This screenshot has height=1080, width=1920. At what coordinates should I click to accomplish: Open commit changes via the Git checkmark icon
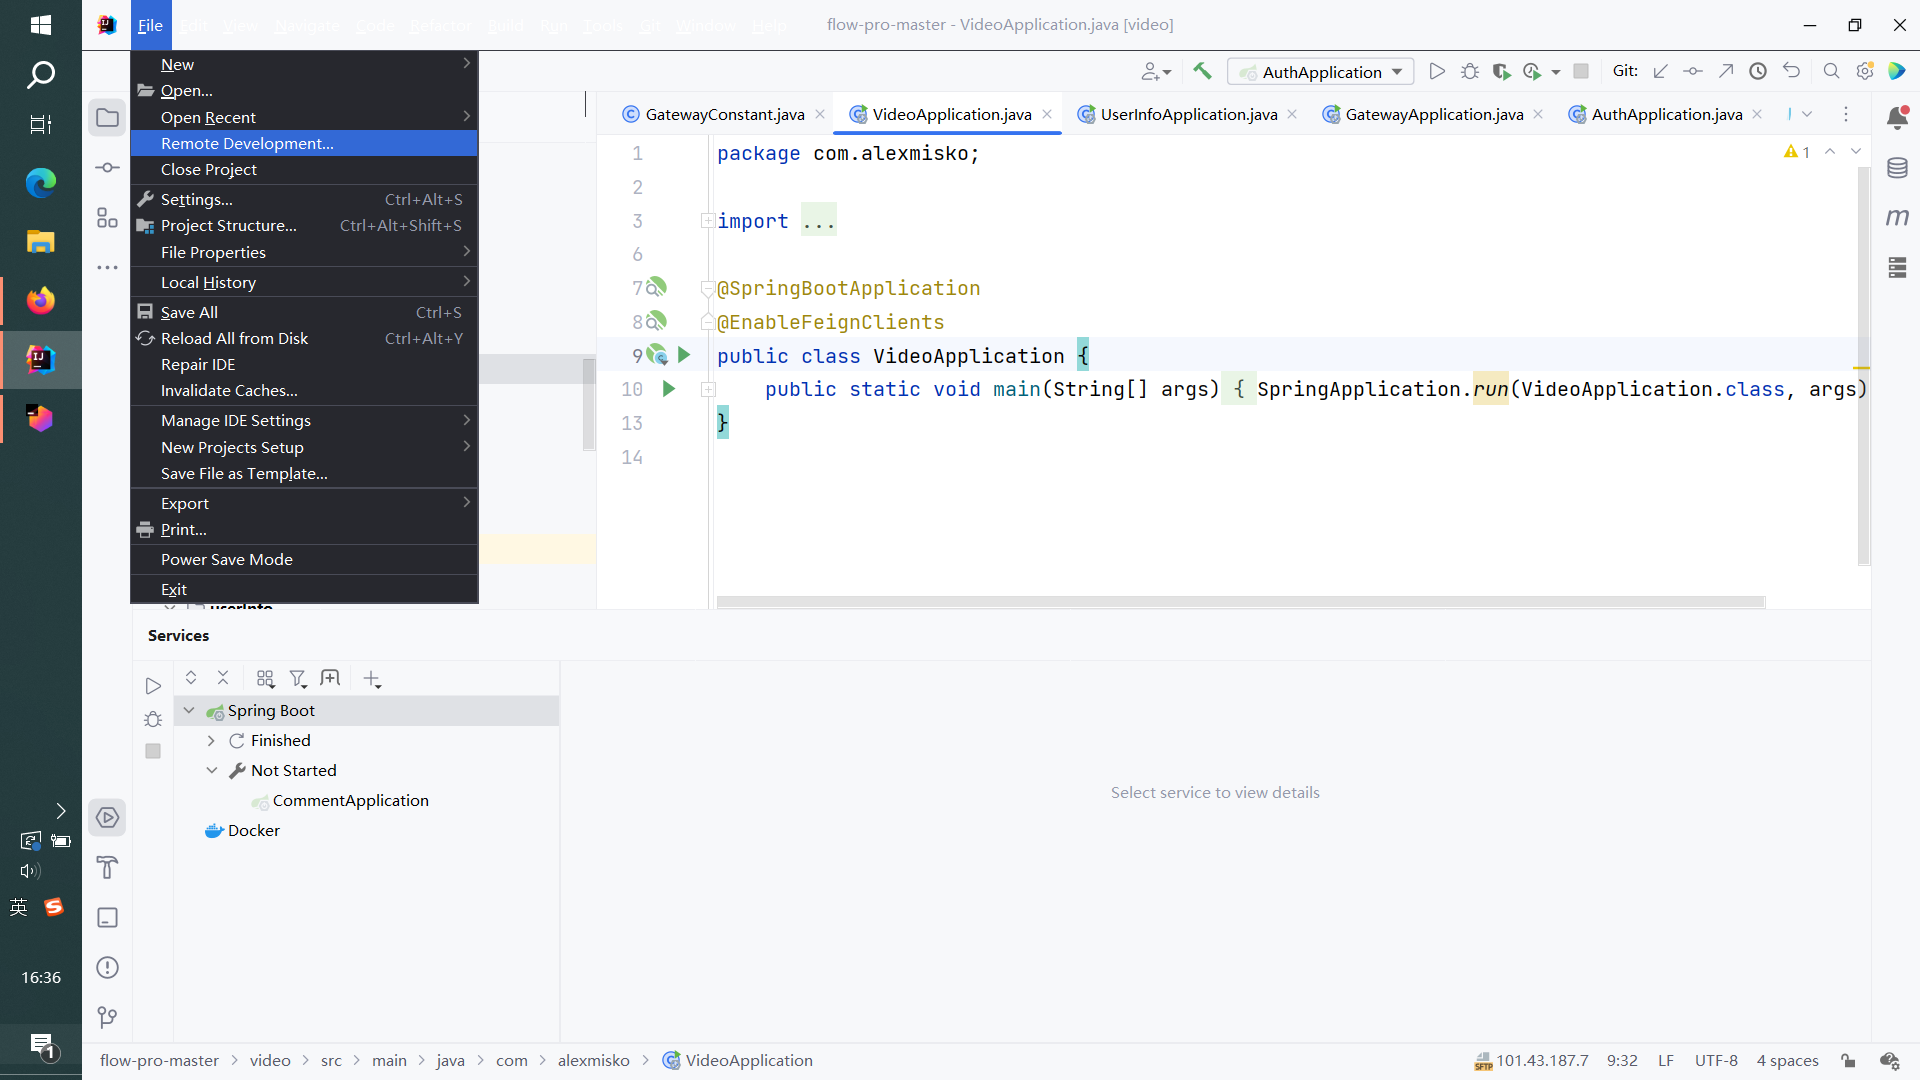point(1693,71)
